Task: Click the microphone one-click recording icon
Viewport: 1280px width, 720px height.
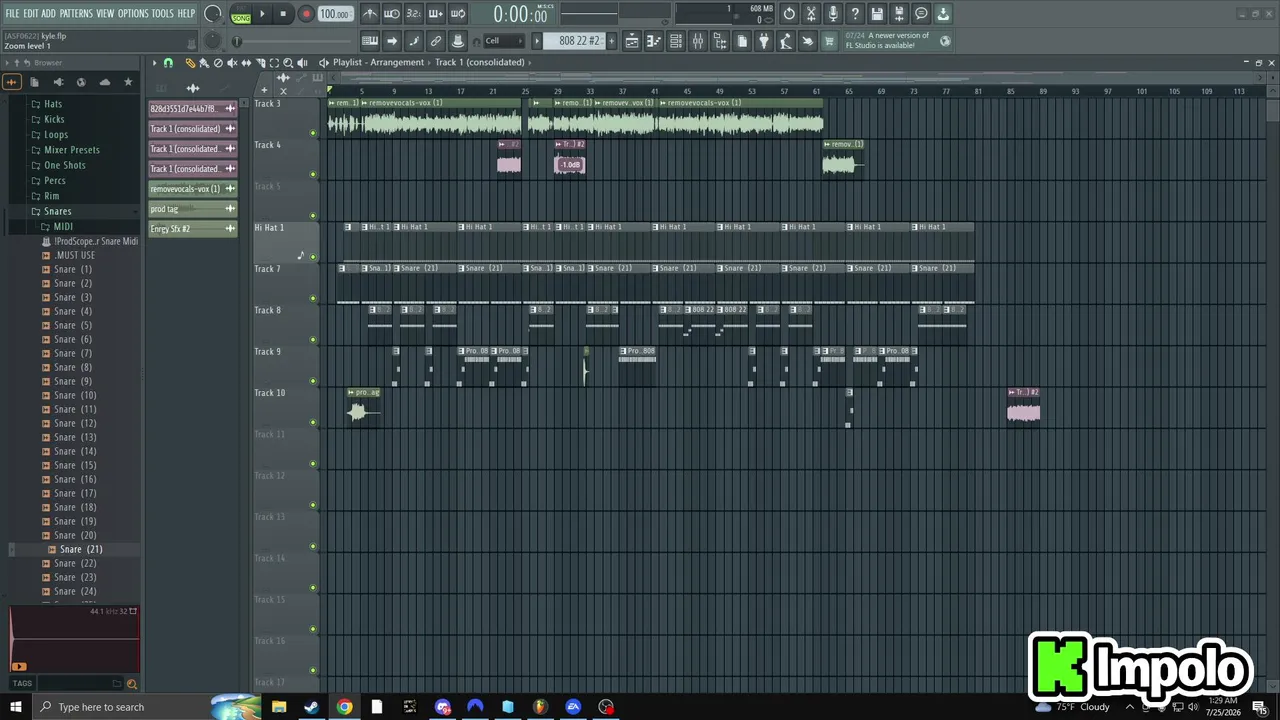Action: [x=833, y=14]
